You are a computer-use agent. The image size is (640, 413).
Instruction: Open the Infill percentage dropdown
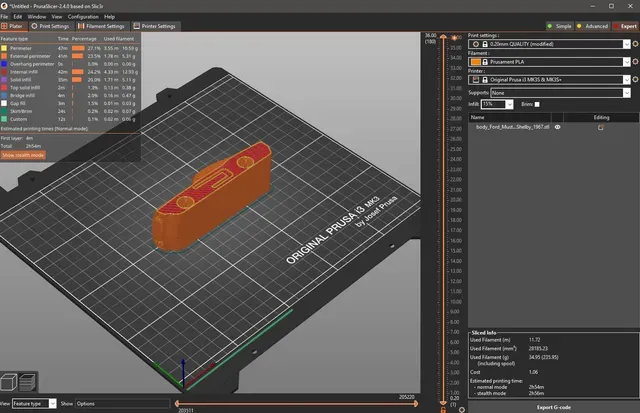pos(509,104)
